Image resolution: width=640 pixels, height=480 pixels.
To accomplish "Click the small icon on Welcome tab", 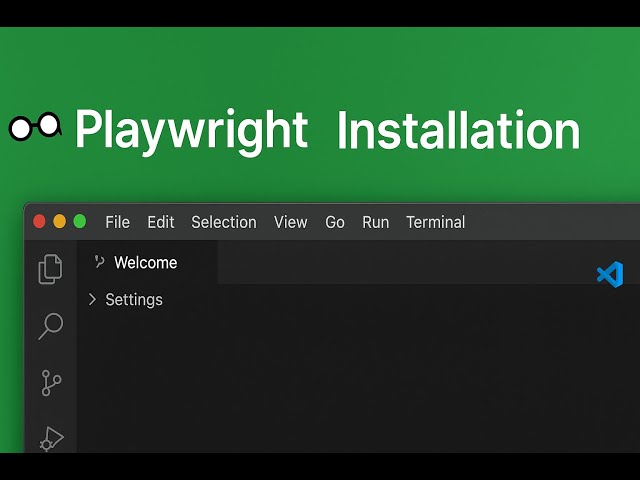I will click(x=99, y=262).
